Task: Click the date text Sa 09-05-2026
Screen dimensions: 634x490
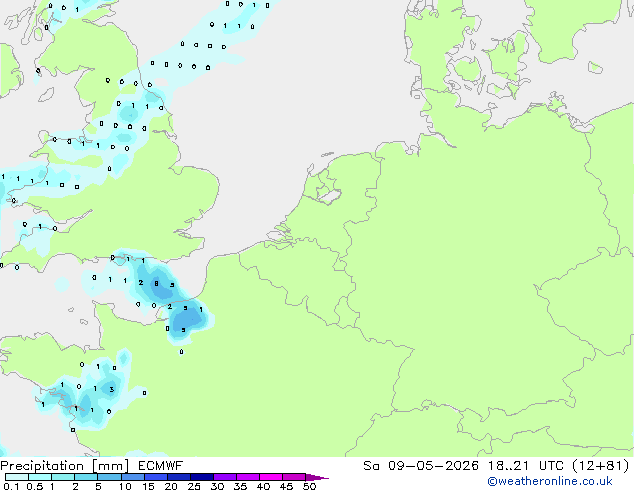Action: 421,466
